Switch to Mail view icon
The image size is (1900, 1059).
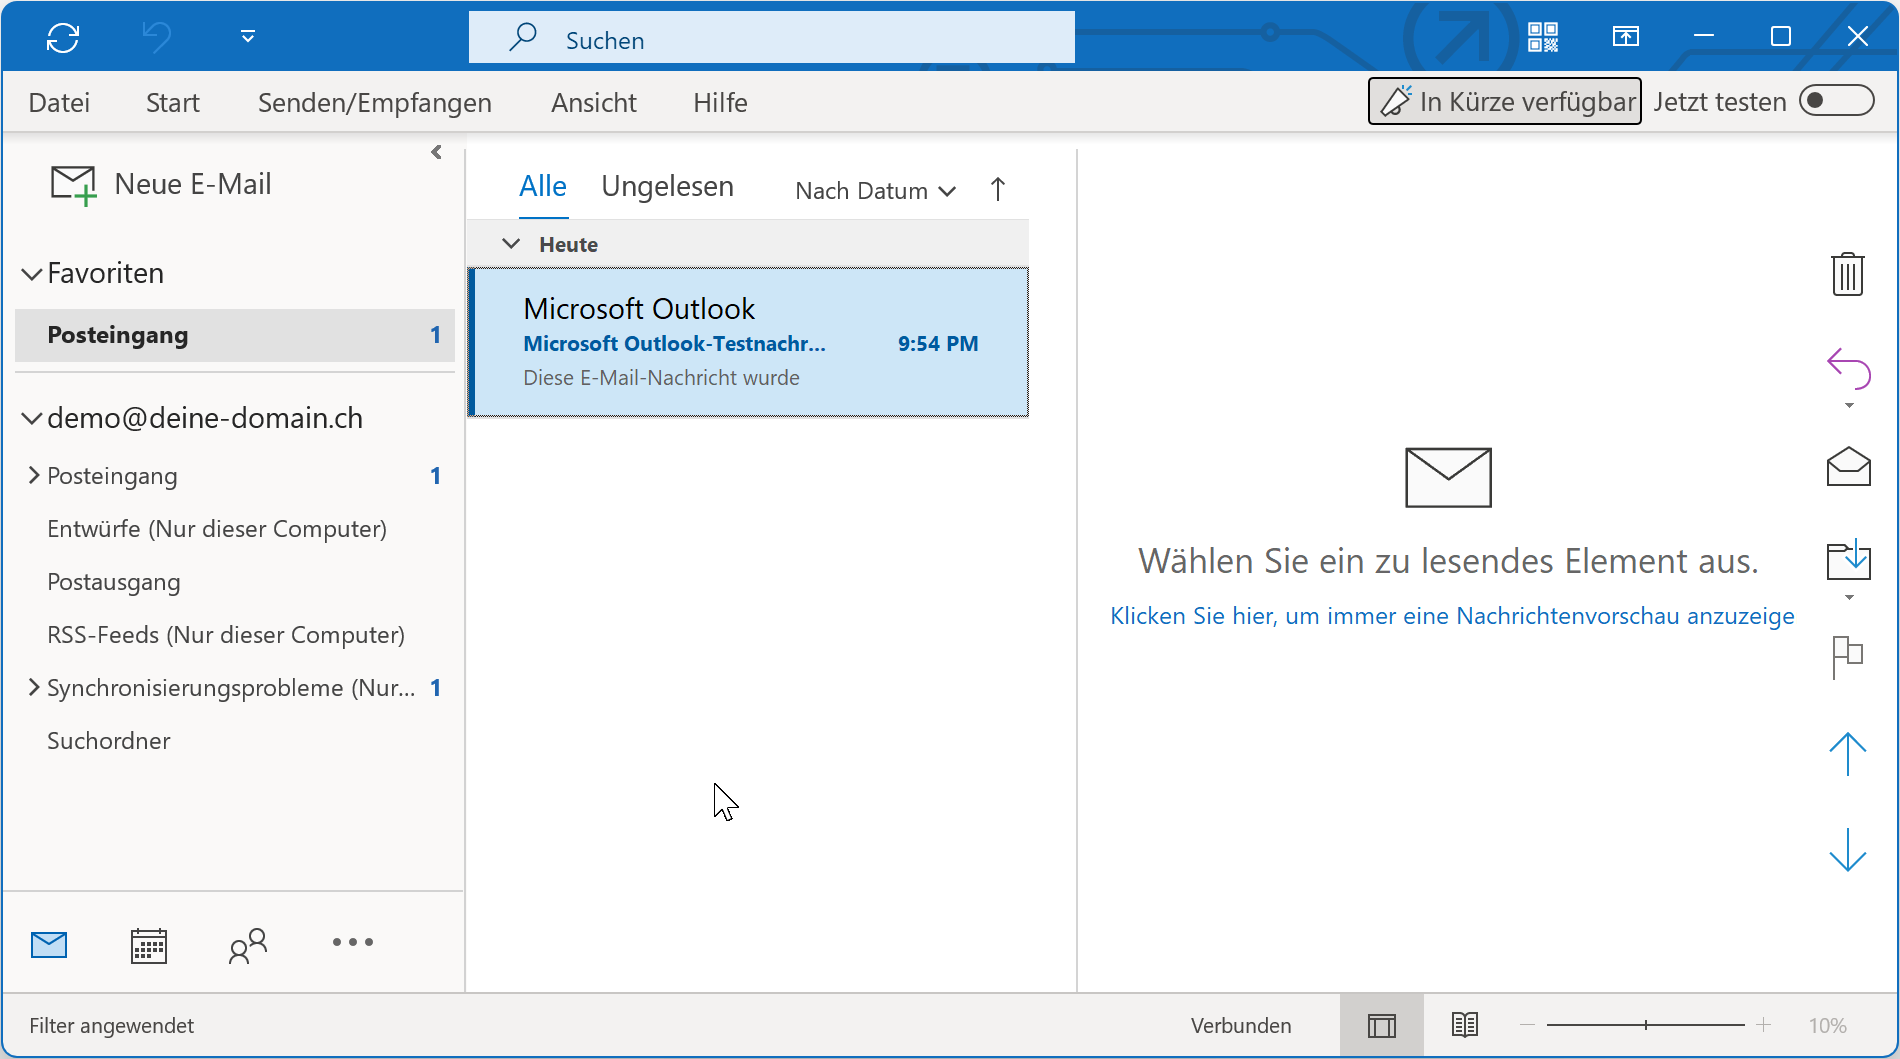[49, 944]
